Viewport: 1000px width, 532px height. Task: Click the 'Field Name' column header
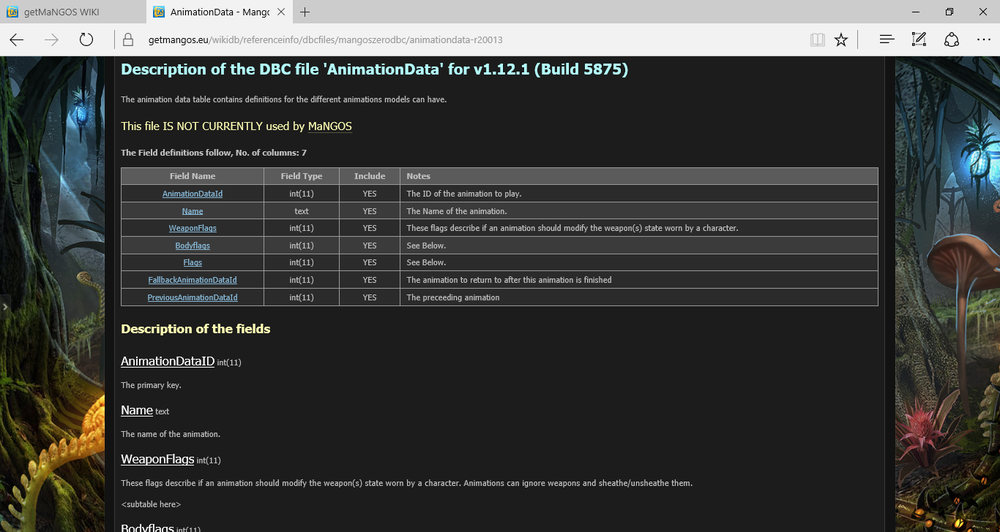(x=192, y=176)
